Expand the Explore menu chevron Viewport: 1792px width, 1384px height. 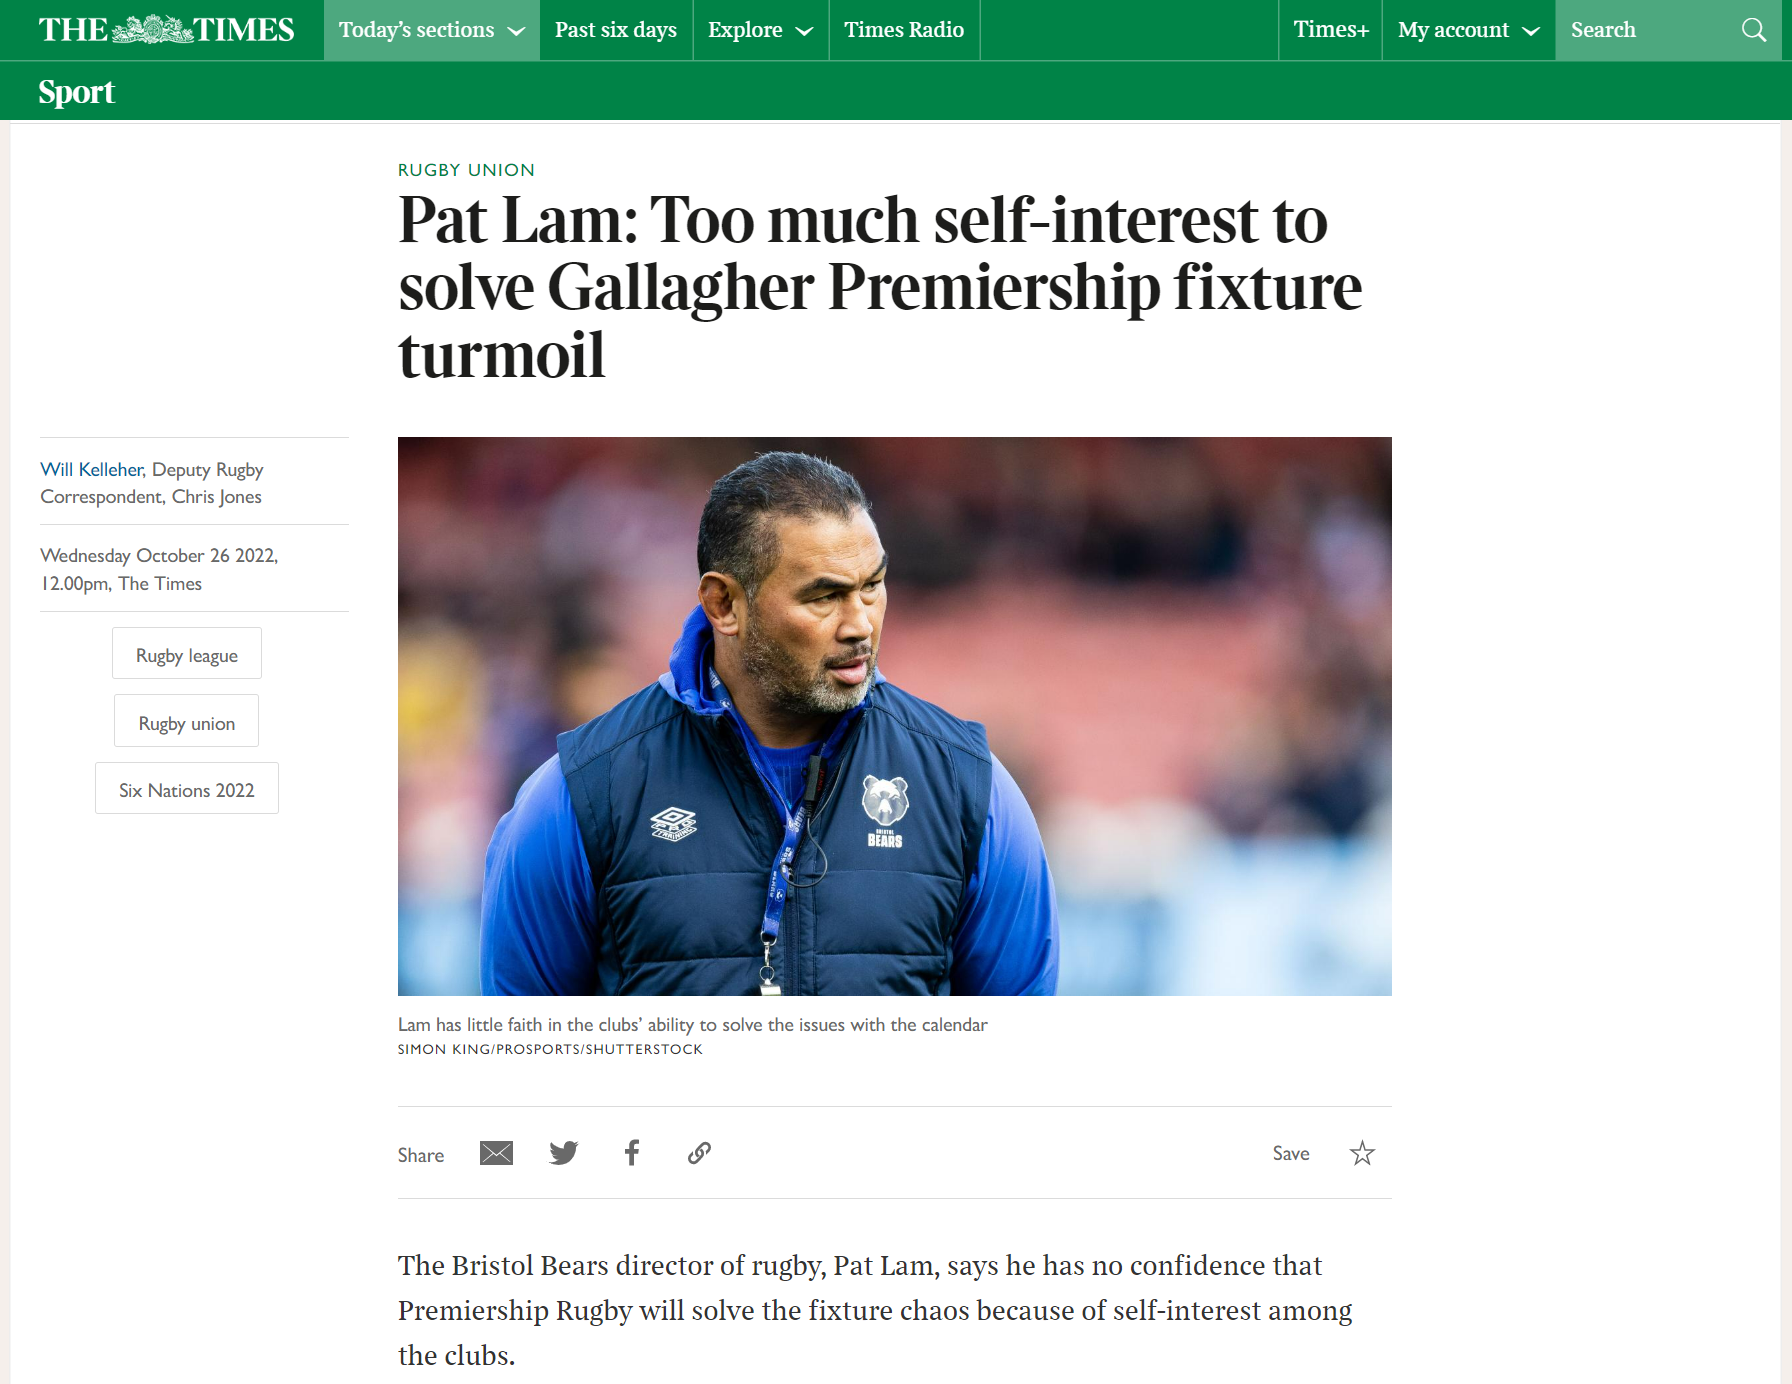(x=804, y=31)
